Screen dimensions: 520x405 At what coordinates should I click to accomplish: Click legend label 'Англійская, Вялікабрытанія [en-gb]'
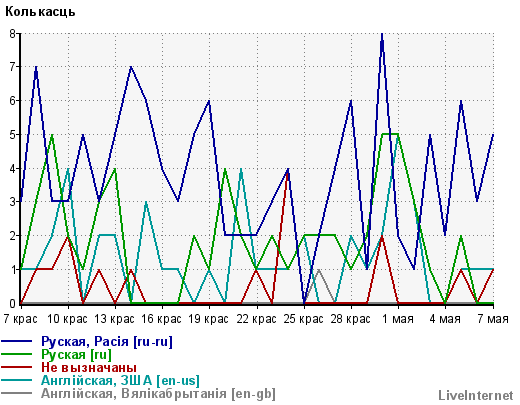(158, 393)
